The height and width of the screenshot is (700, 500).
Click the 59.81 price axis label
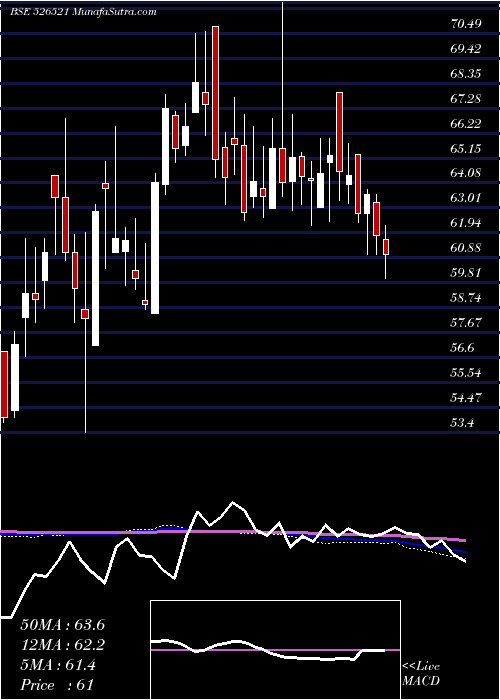point(466,273)
